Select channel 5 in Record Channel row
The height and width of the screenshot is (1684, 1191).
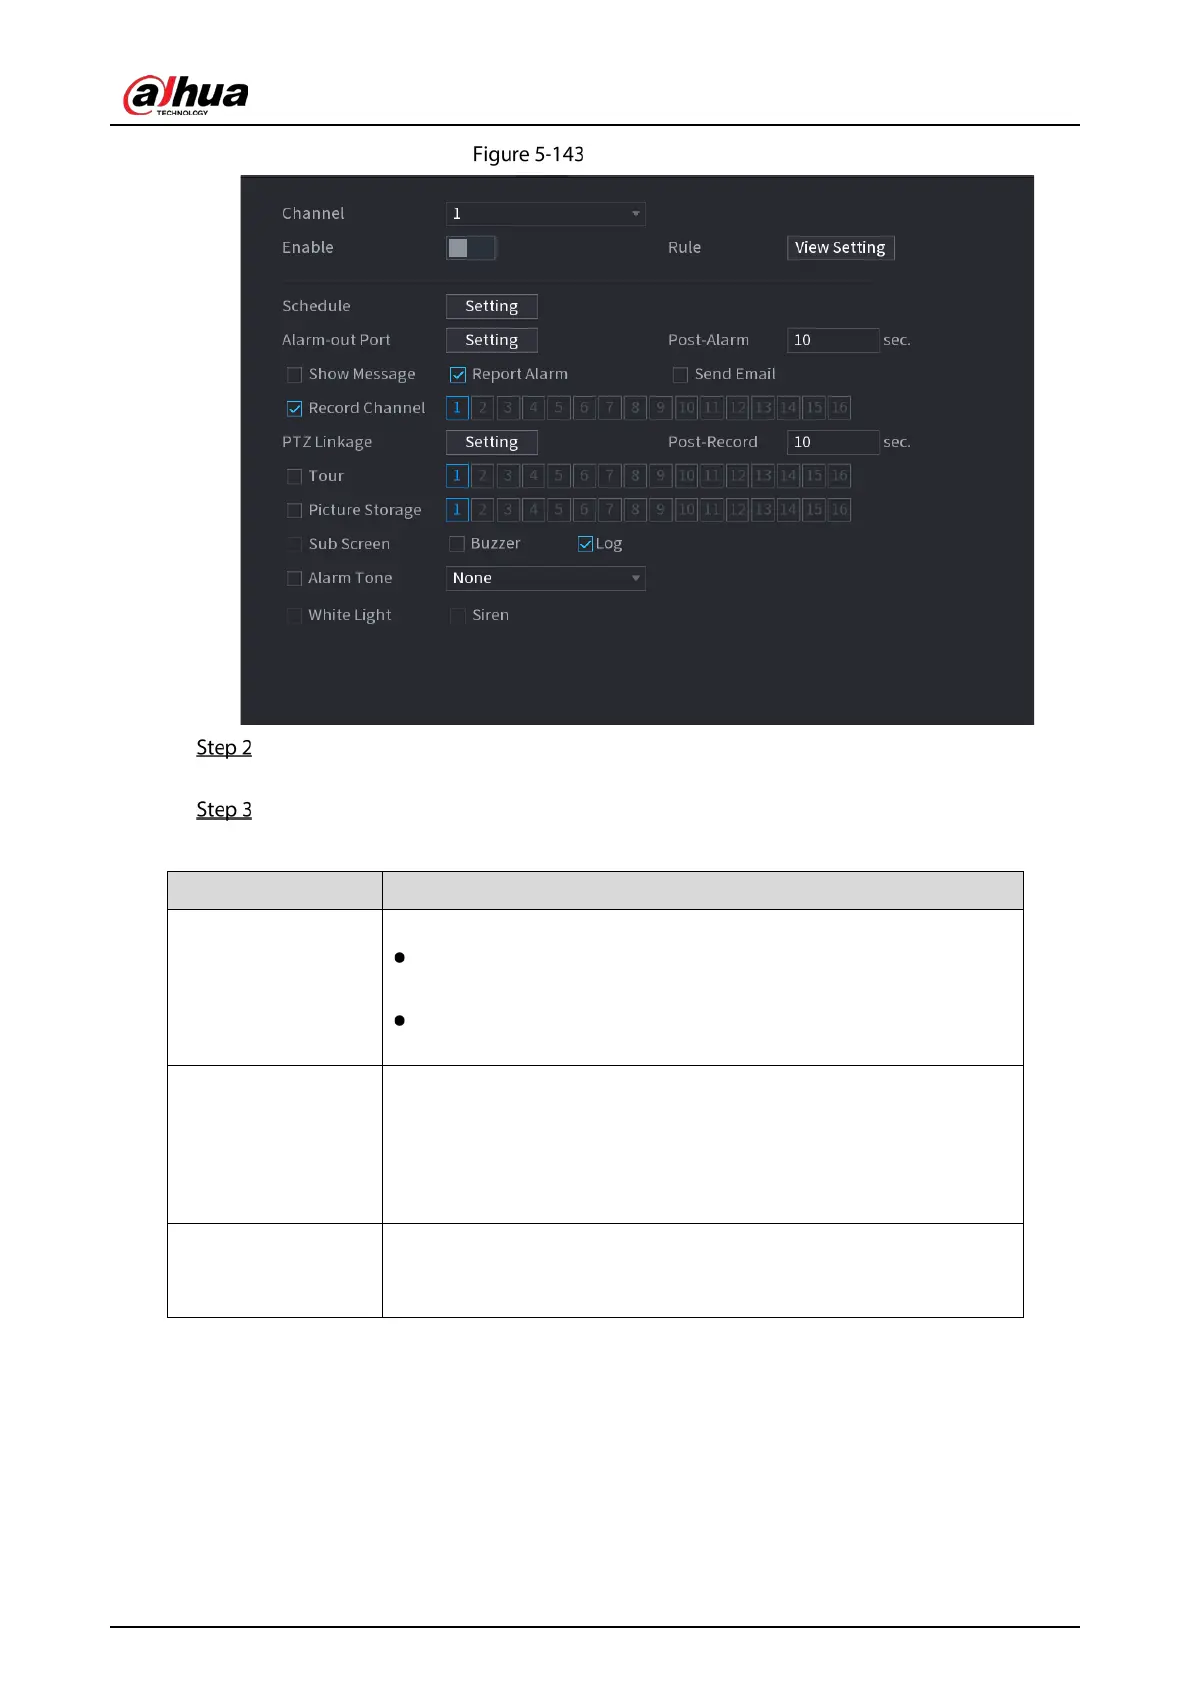pyautogui.click(x=559, y=408)
